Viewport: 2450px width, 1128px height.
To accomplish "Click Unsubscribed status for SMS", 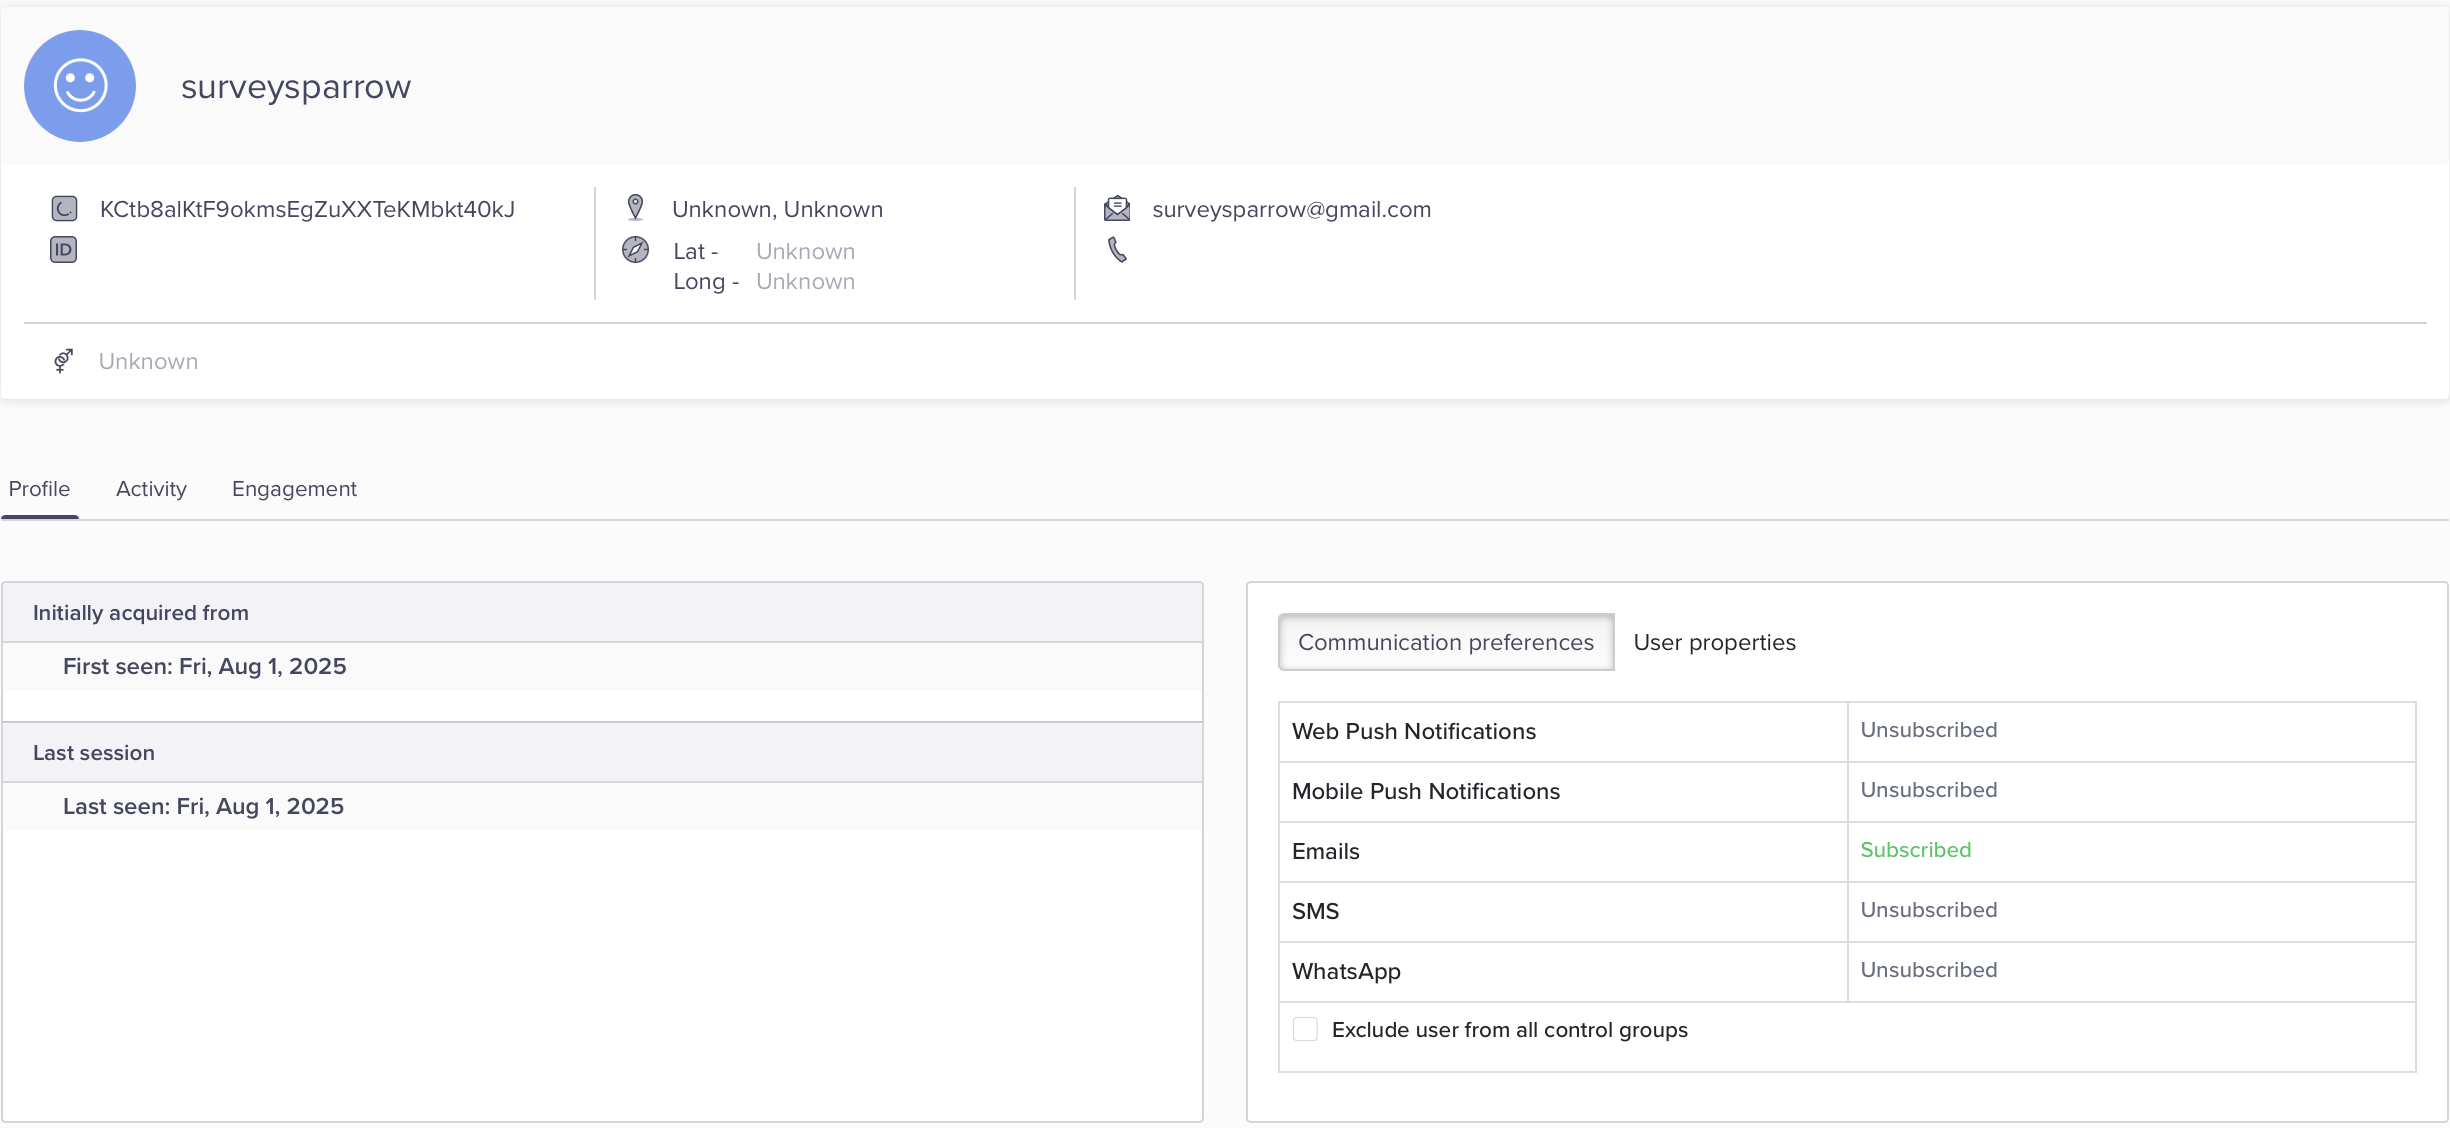I will coord(1929,910).
